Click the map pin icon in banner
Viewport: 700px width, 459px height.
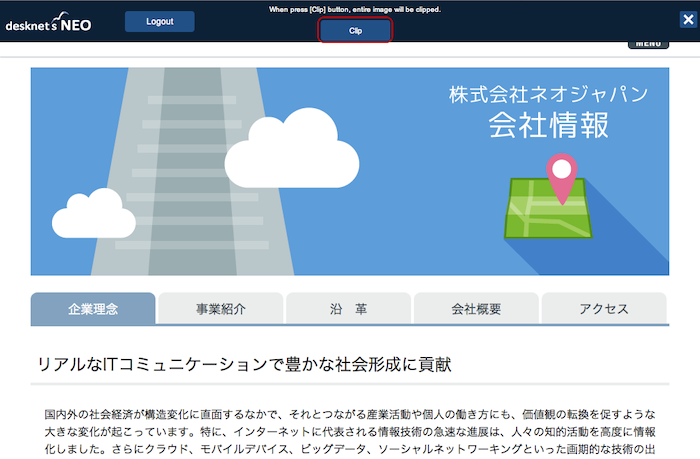click(562, 179)
